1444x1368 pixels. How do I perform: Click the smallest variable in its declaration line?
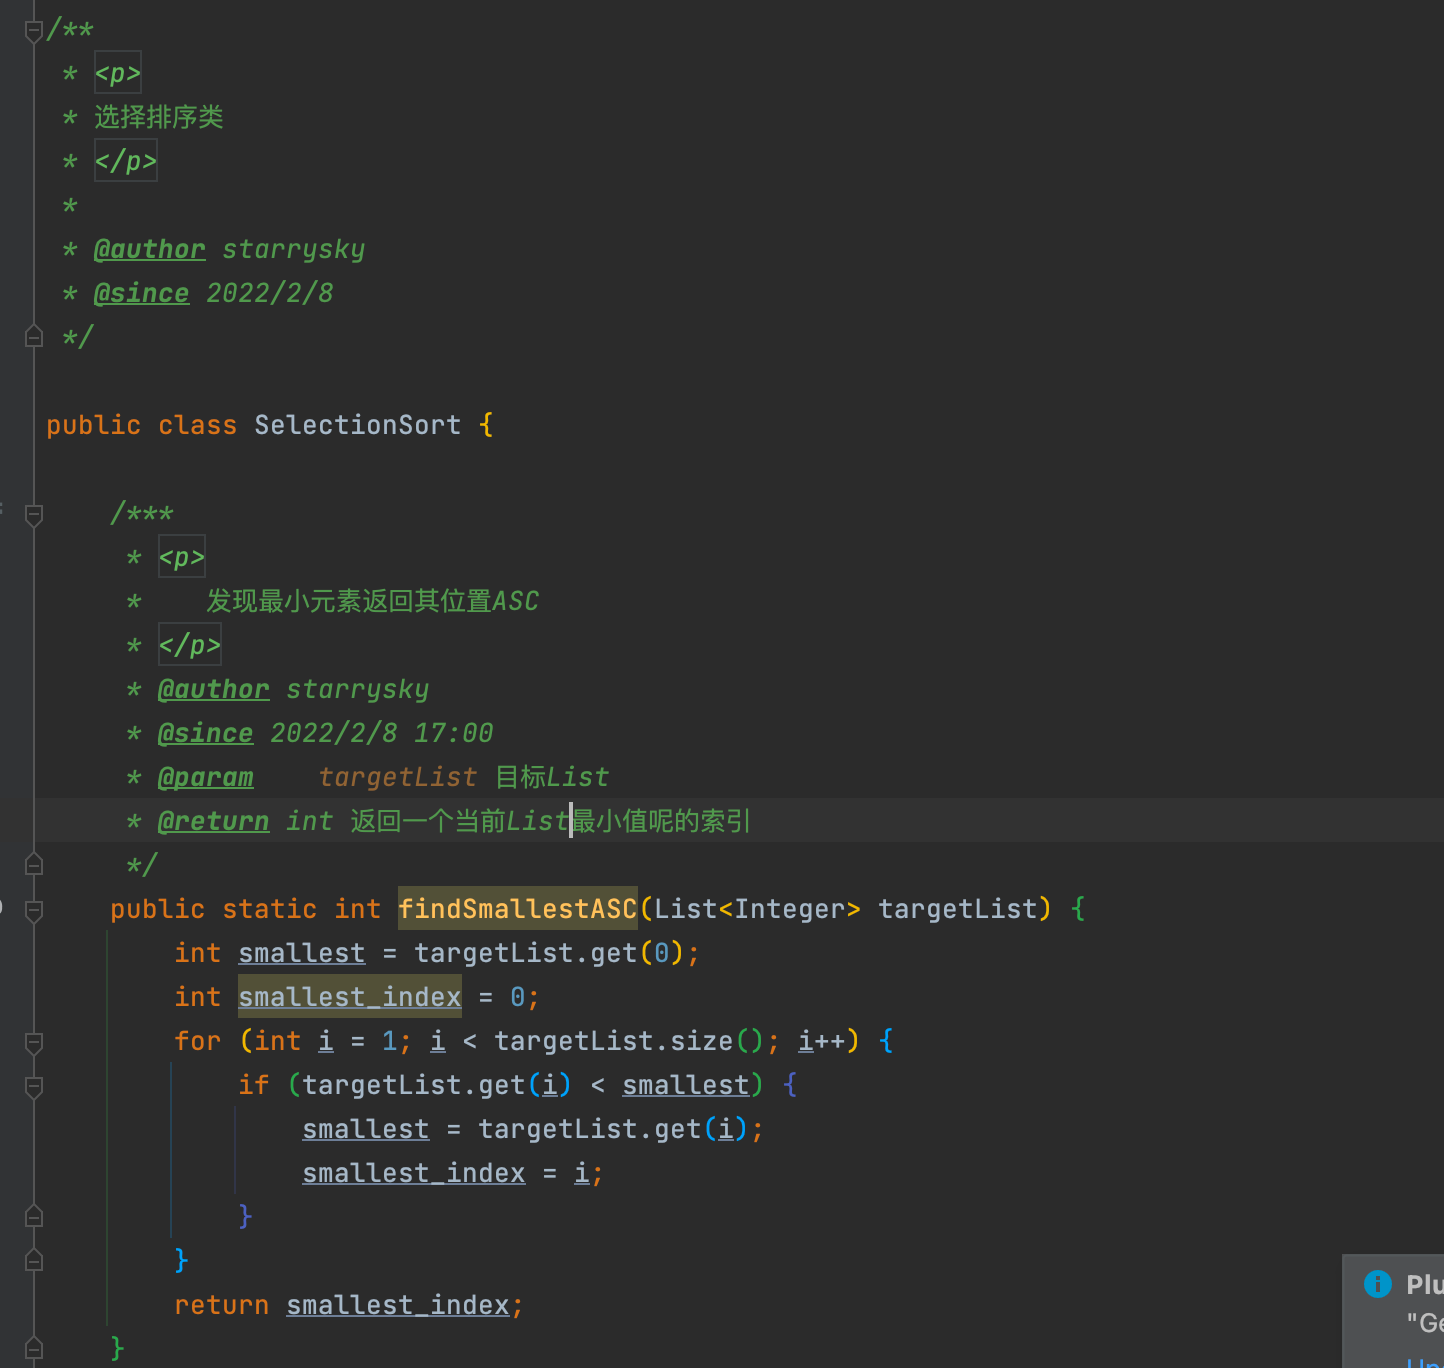coord(301,953)
